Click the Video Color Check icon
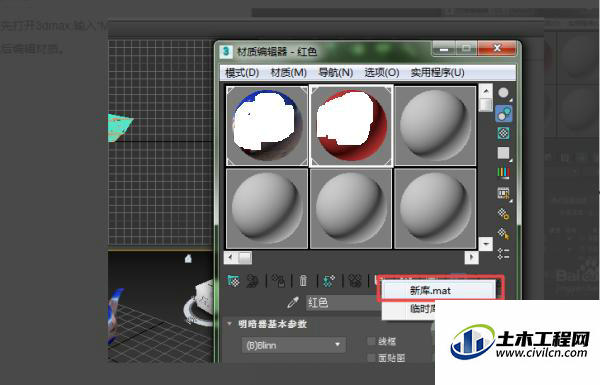Viewport: 600px width, 385px height. (504, 173)
